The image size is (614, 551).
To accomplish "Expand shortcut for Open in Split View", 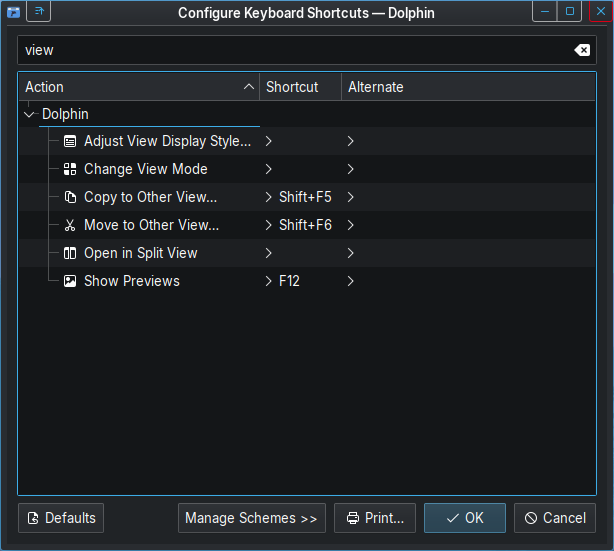I will point(268,253).
